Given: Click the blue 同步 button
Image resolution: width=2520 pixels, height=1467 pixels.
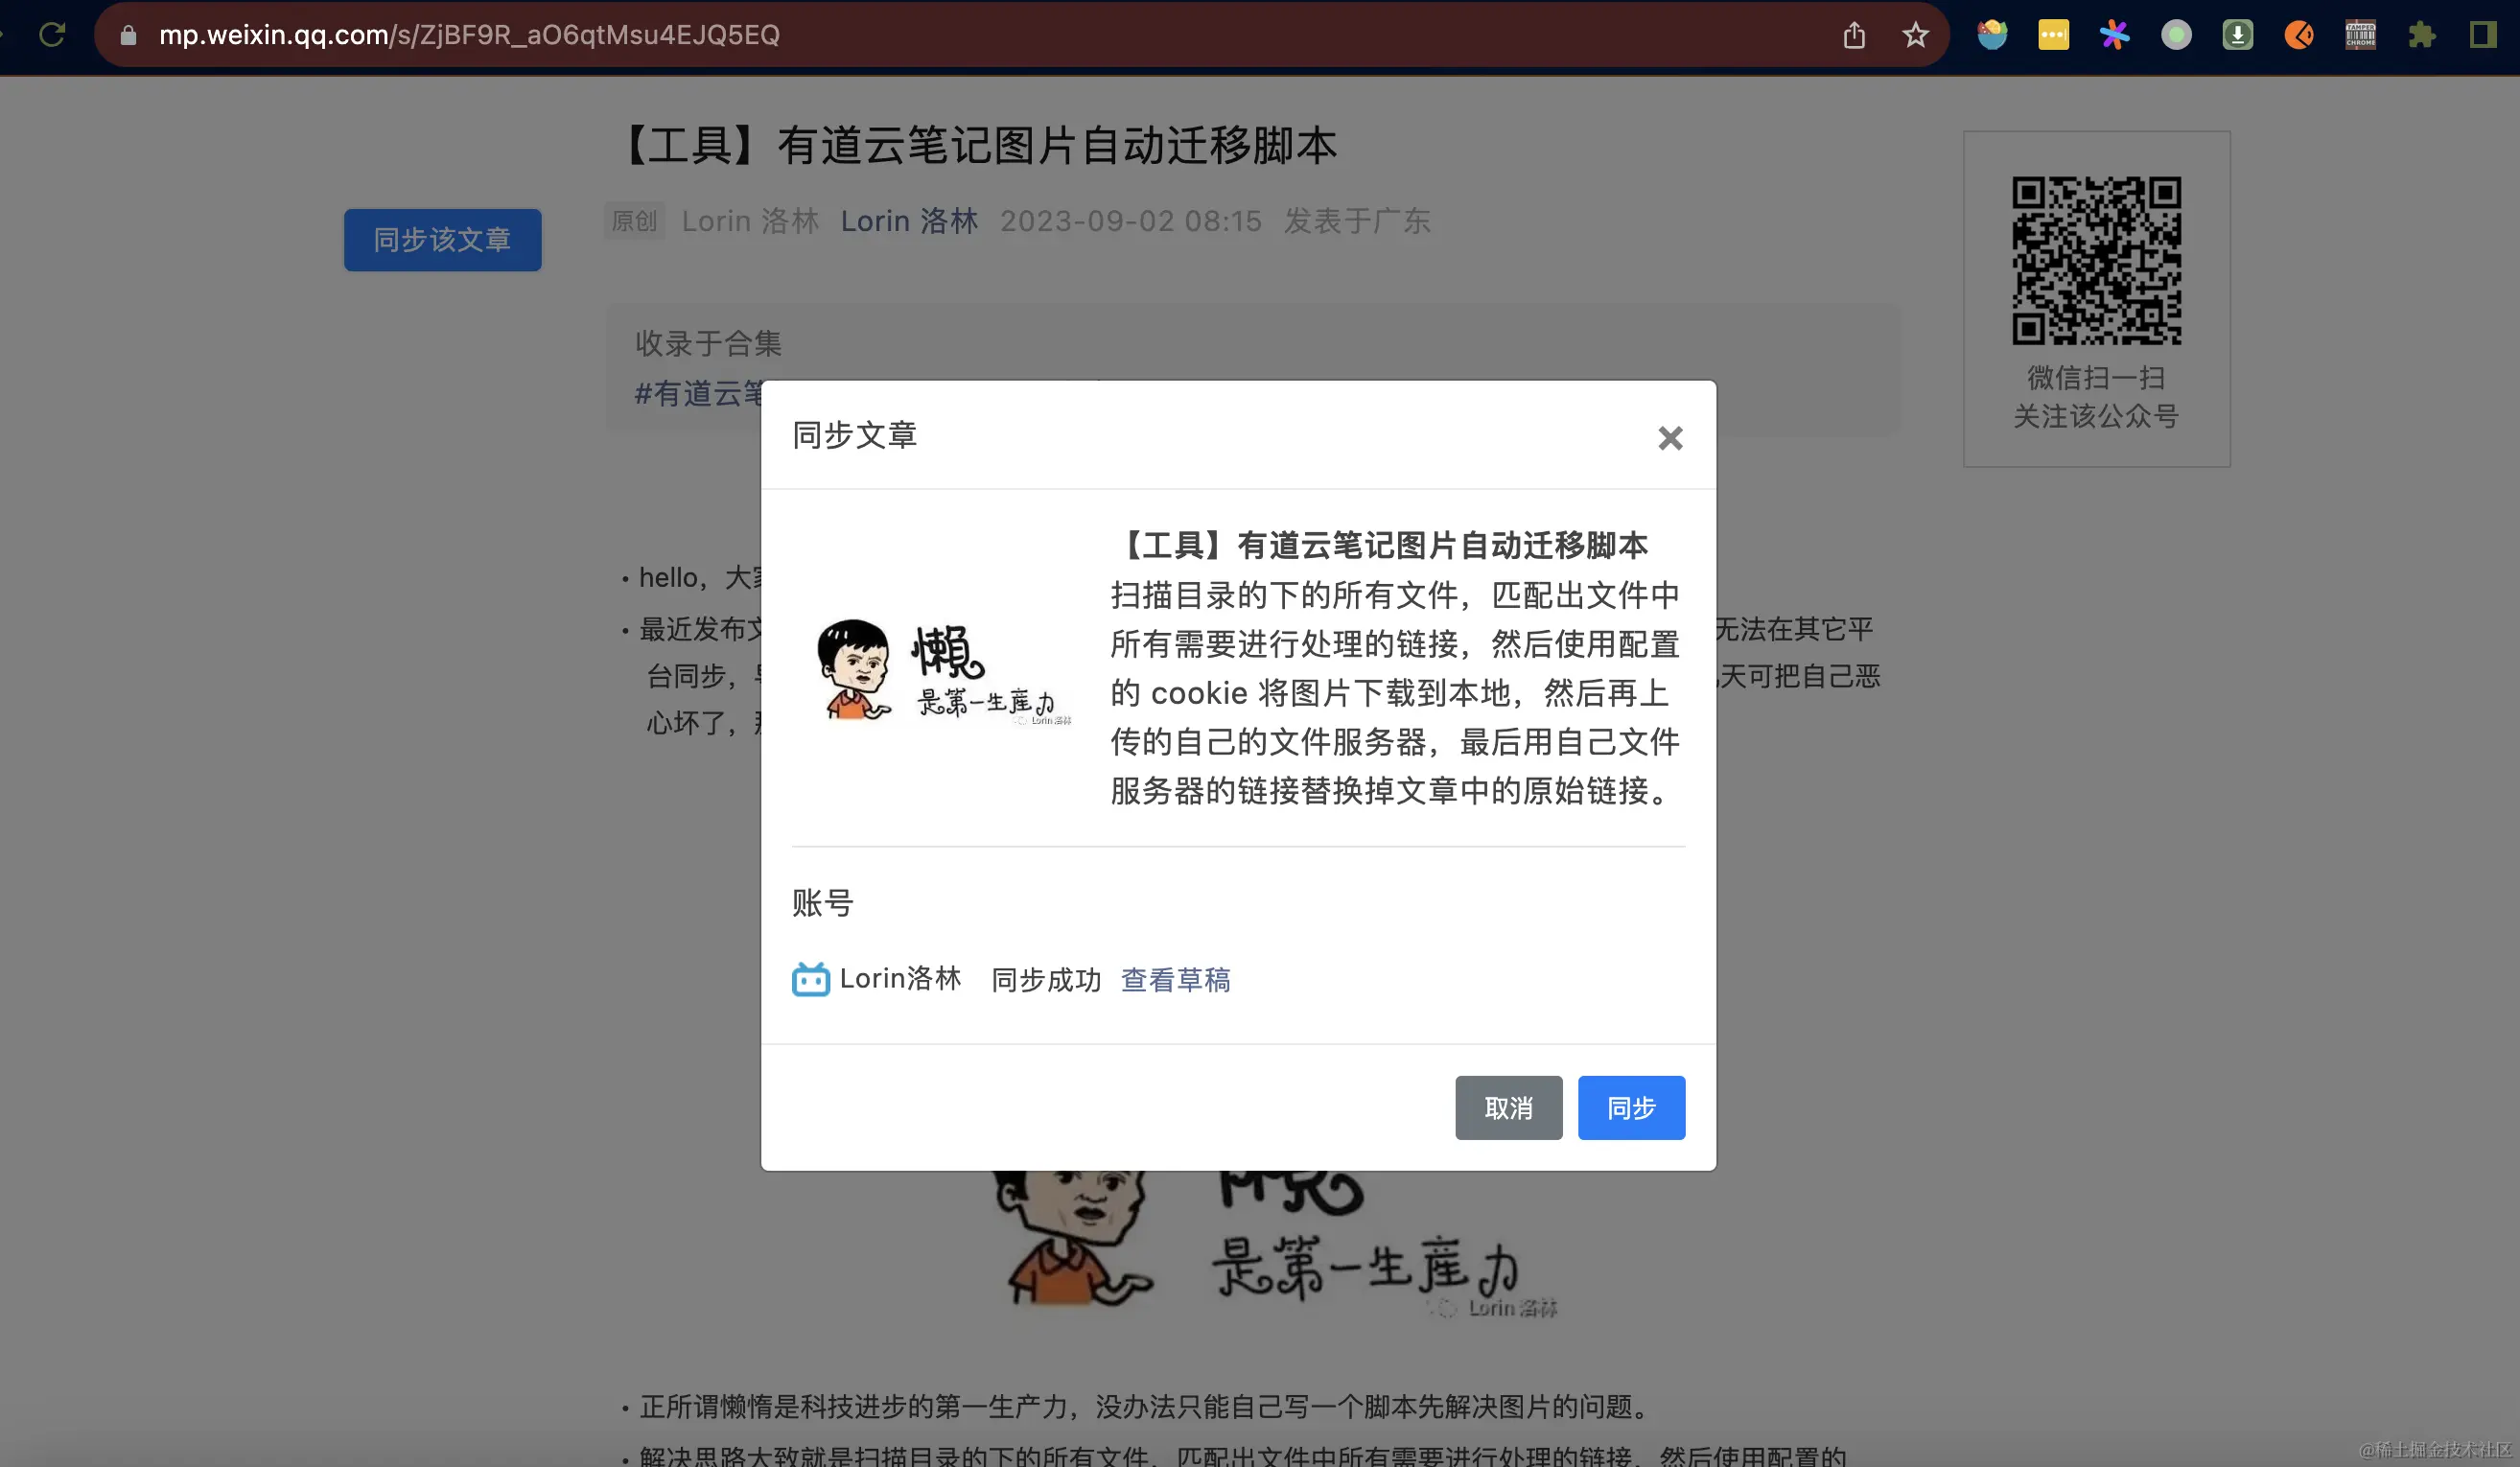Looking at the screenshot, I should 1631,1107.
